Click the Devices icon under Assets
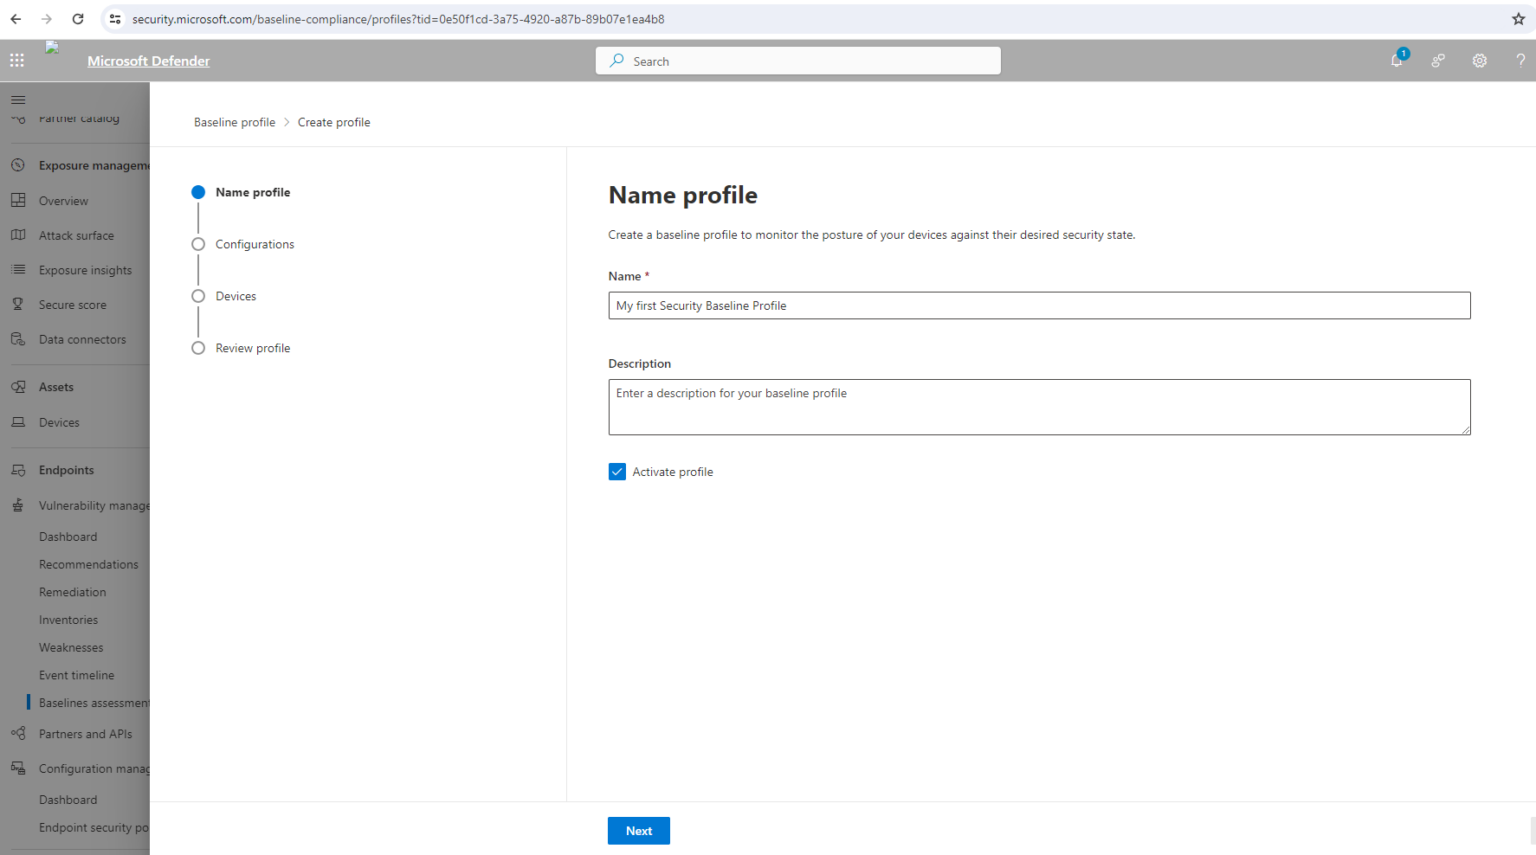 pyautogui.click(x=18, y=422)
